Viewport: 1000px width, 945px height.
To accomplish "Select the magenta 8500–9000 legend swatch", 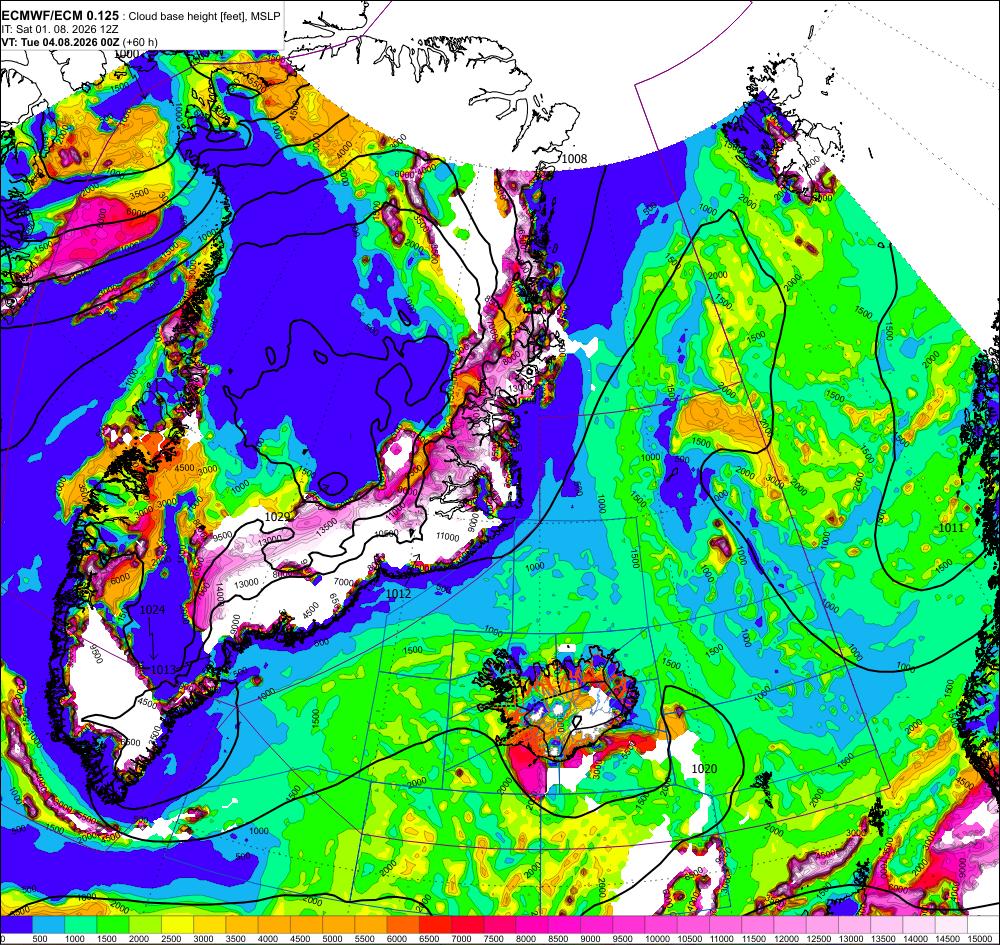I will pyautogui.click(x=564, y=925).
